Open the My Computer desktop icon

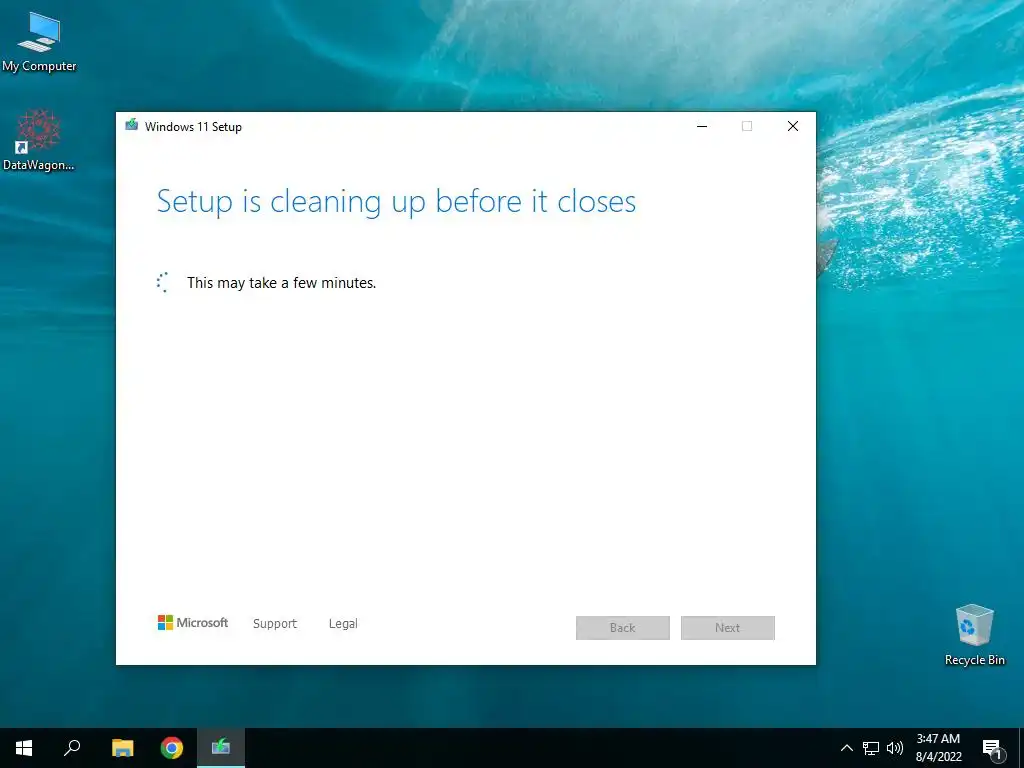pos(39,42)
